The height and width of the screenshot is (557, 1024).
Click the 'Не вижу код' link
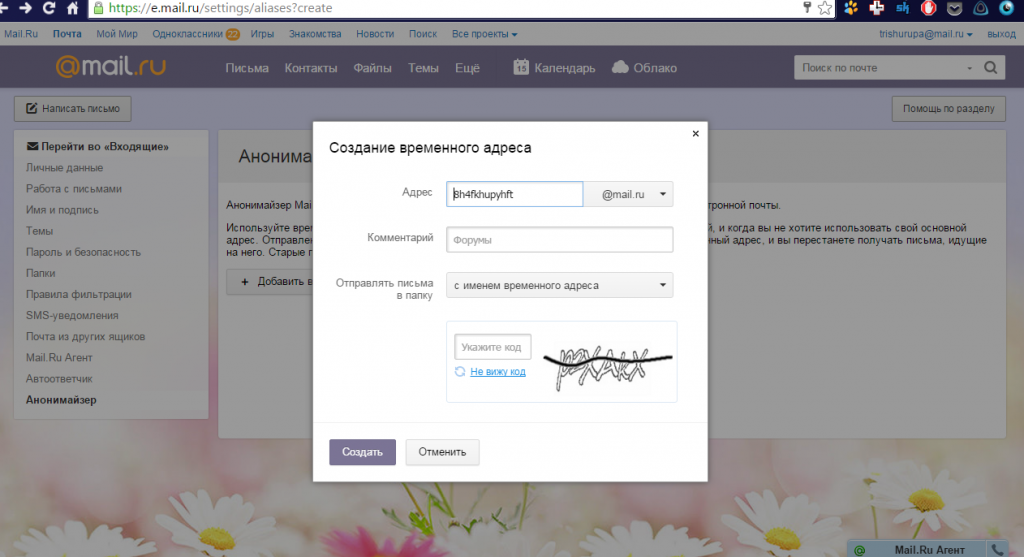pyautogui.click(x=498, y=371)
